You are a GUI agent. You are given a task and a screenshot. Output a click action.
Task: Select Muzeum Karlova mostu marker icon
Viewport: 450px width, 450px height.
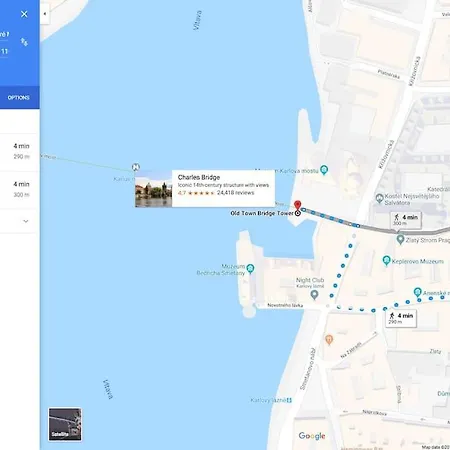[324, 170]
